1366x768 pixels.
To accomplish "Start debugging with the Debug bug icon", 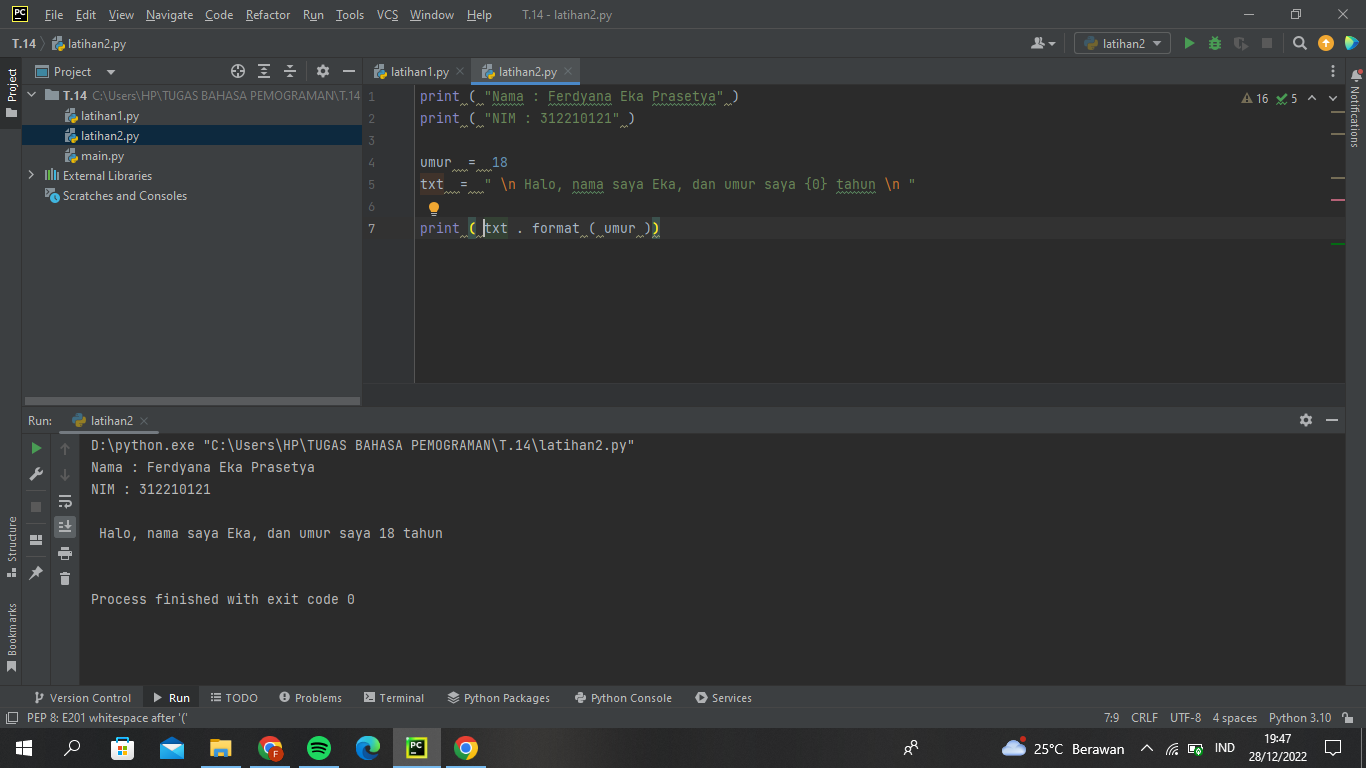I will [x=1213, y=43].
